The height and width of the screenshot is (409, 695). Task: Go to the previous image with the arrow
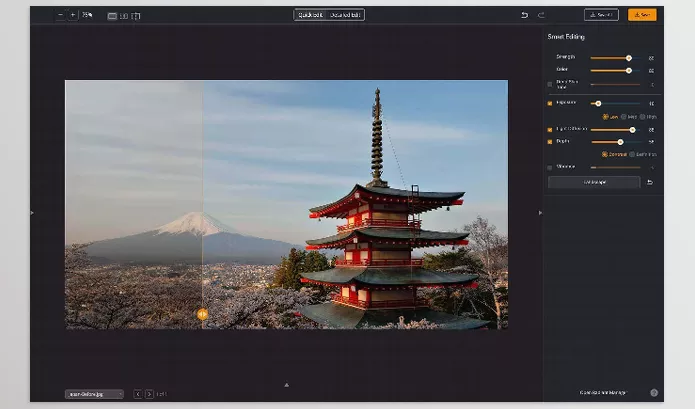tap(138, 394)
